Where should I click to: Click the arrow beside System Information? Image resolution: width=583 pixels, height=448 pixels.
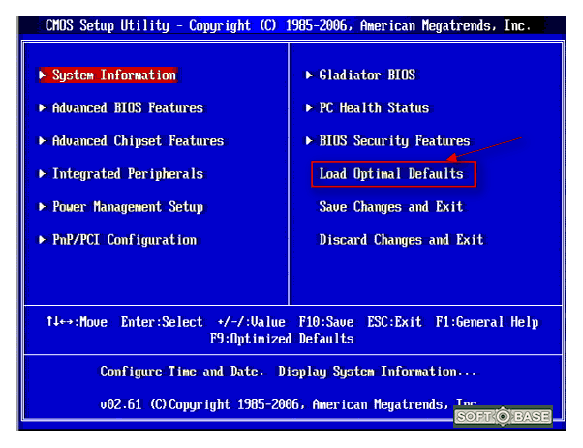[x=42, y=75]
